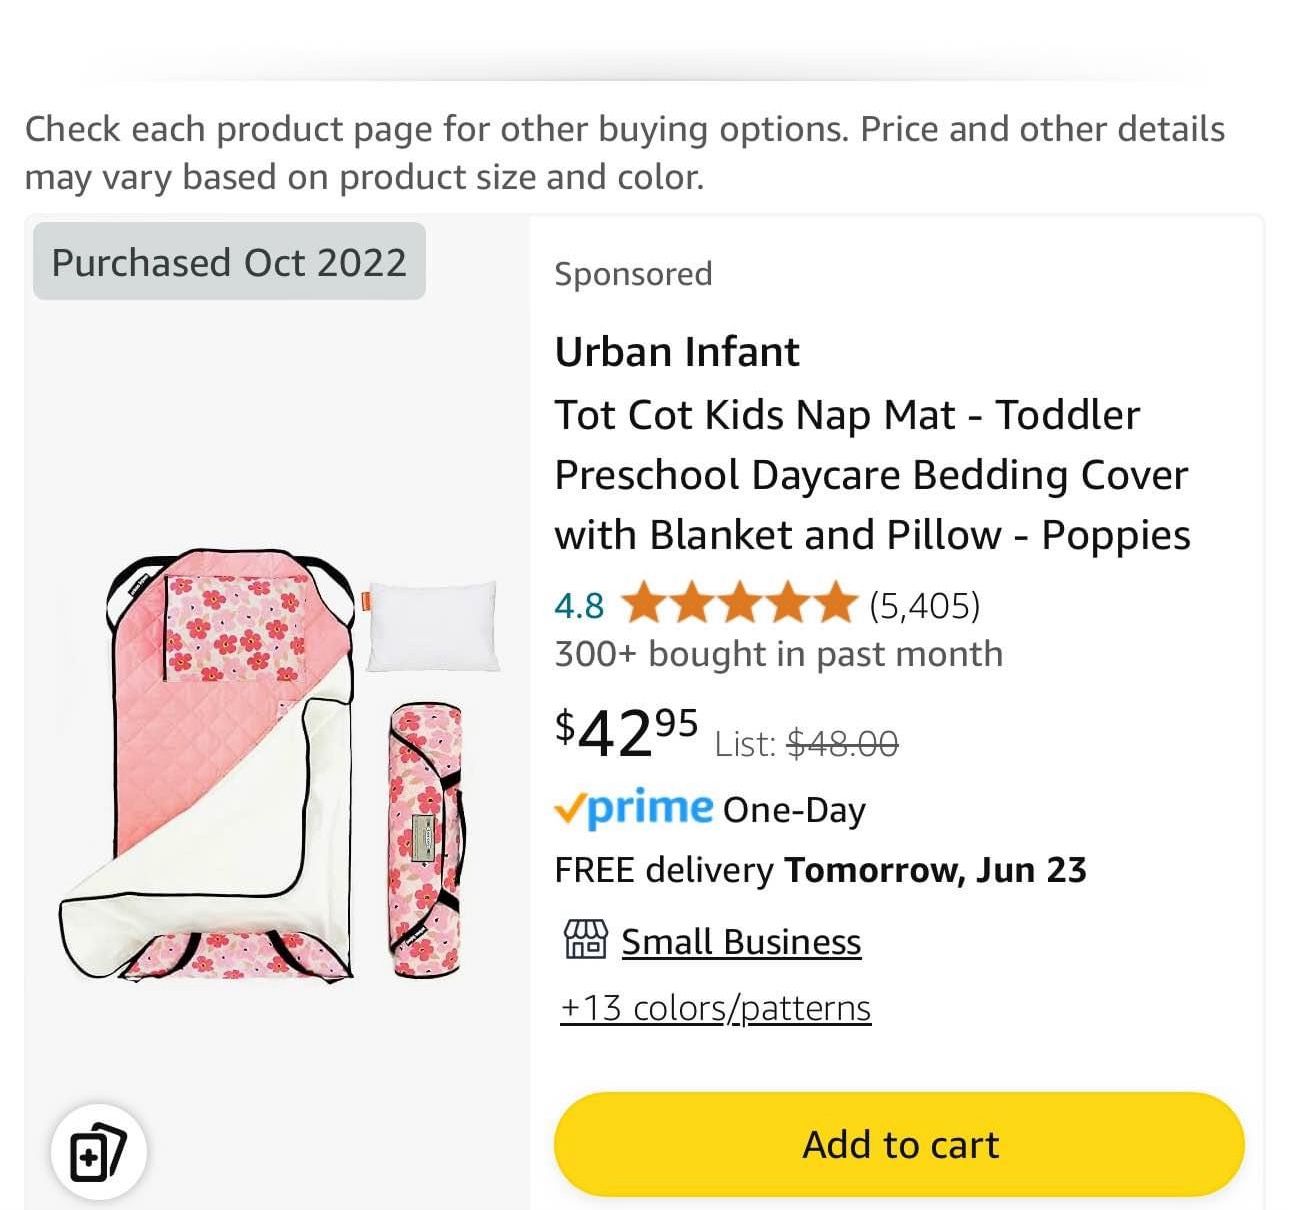Click the rolled-up nap mat in the photo
Screen dimensions: 1290x1210
pyautogui.click(x=424, y=835)
